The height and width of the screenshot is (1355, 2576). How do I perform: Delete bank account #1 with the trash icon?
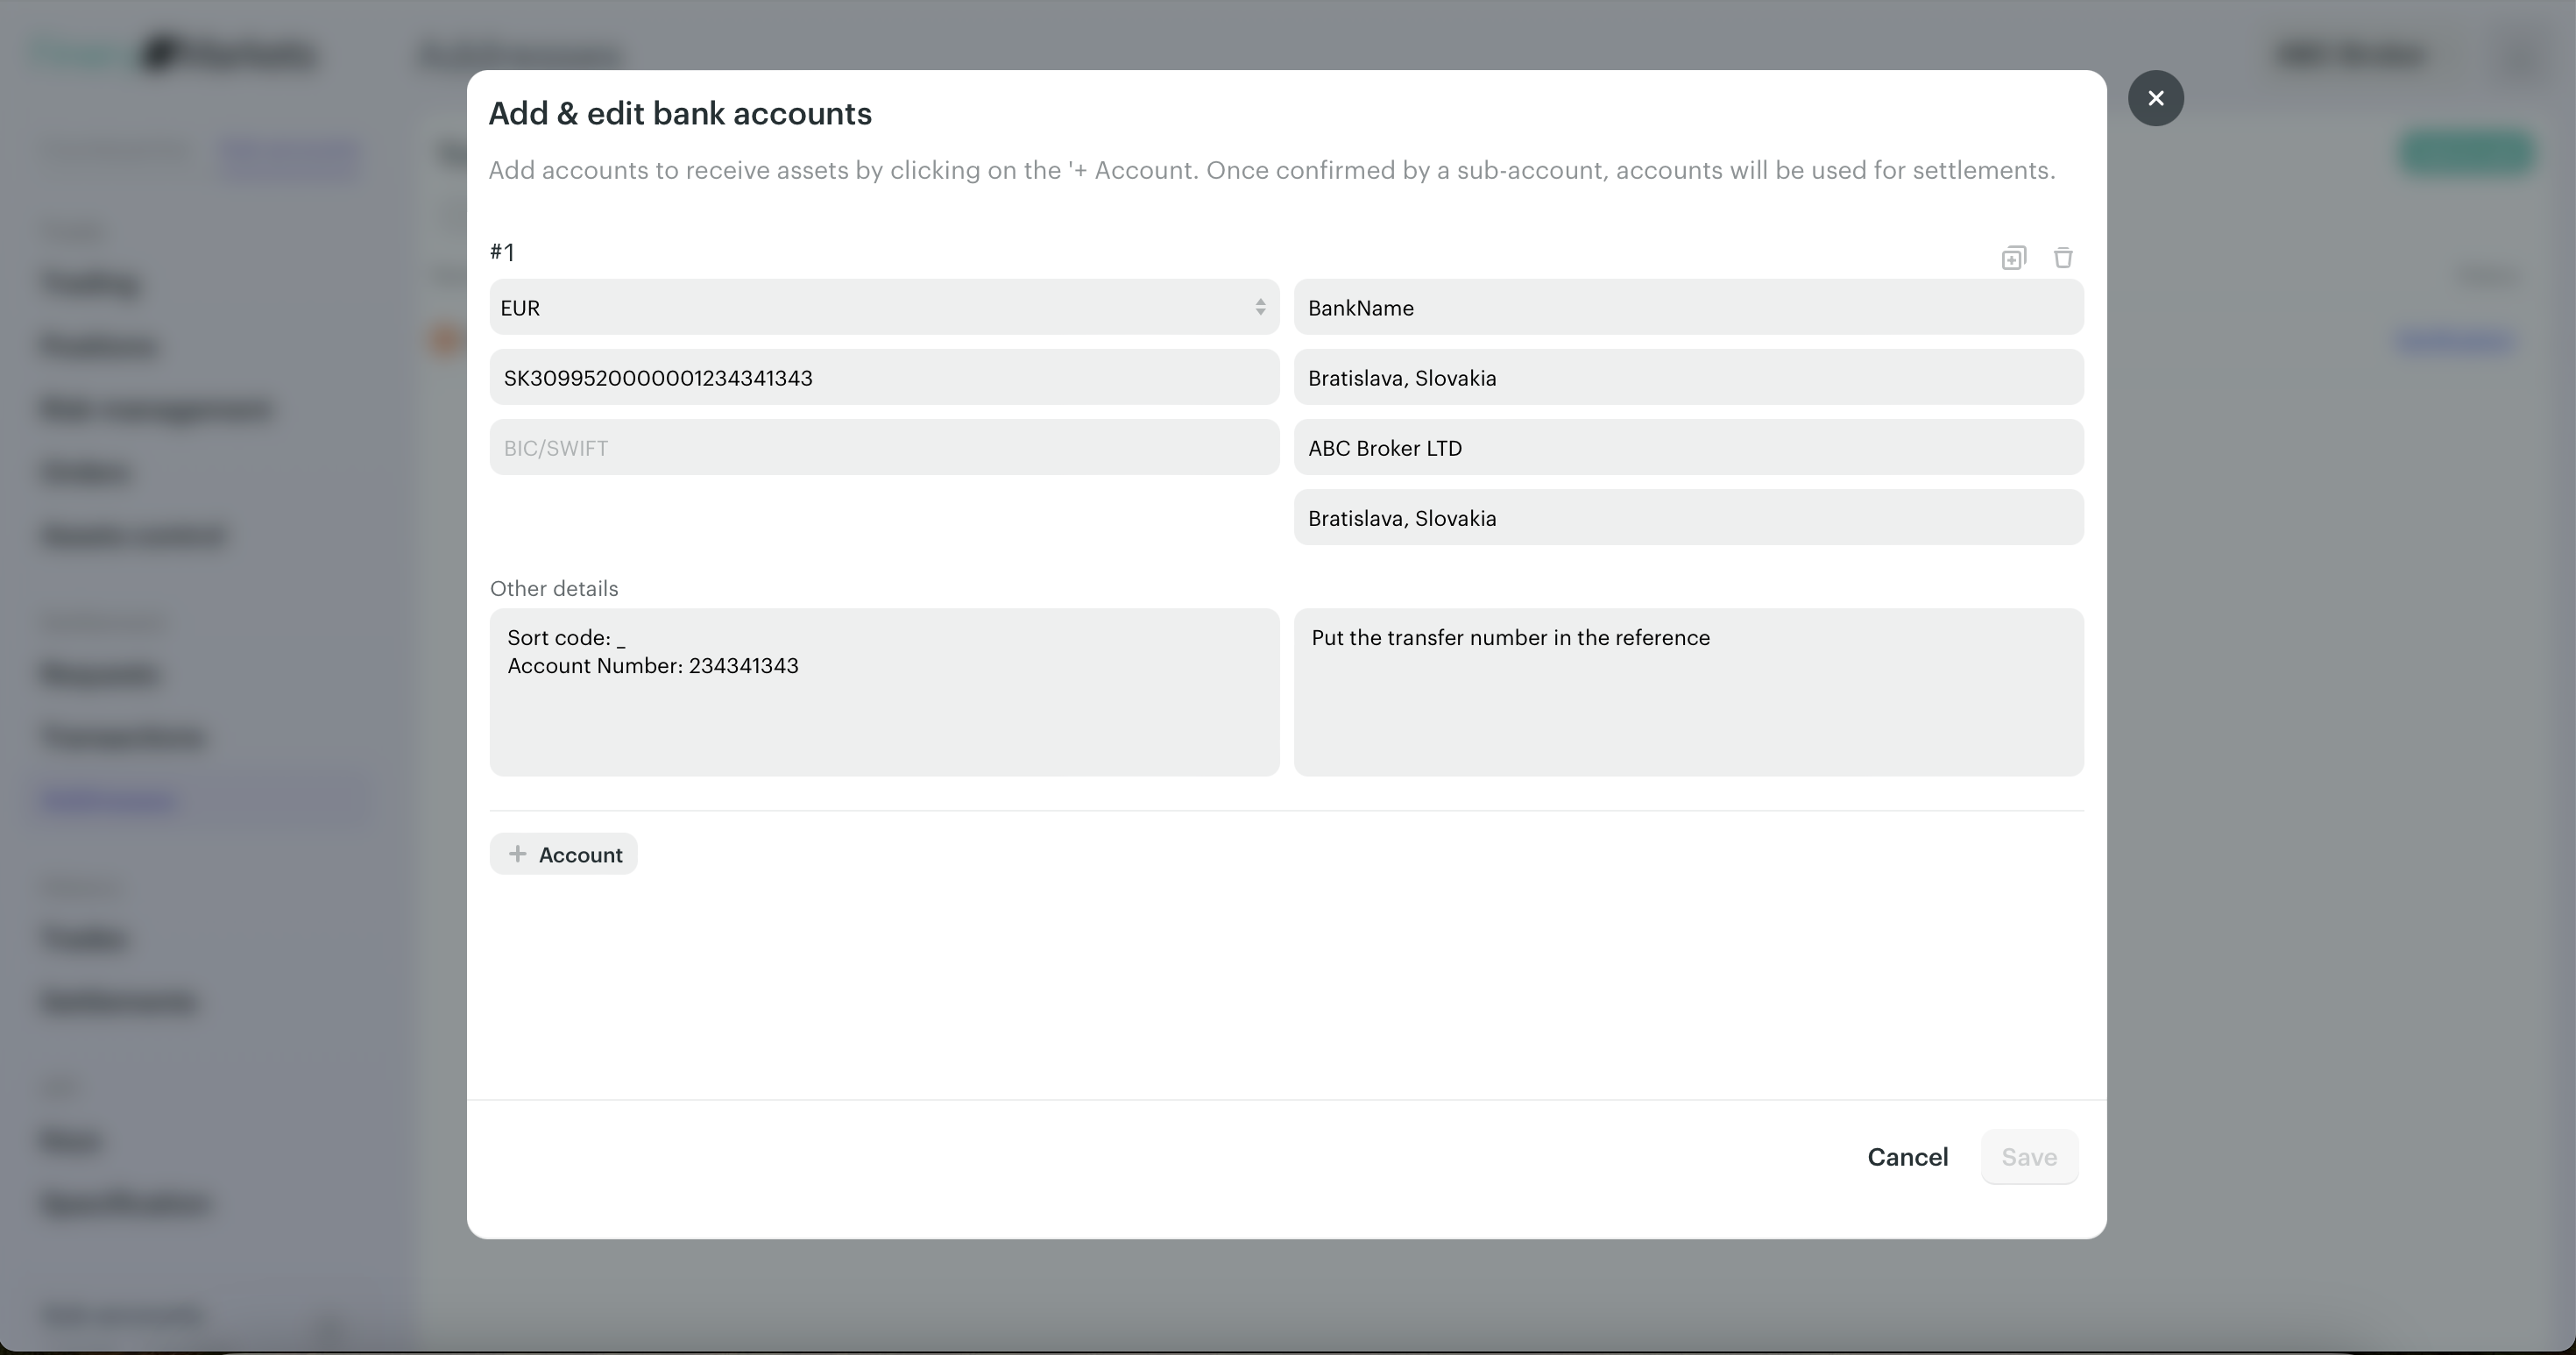[x=2063, y=258]
